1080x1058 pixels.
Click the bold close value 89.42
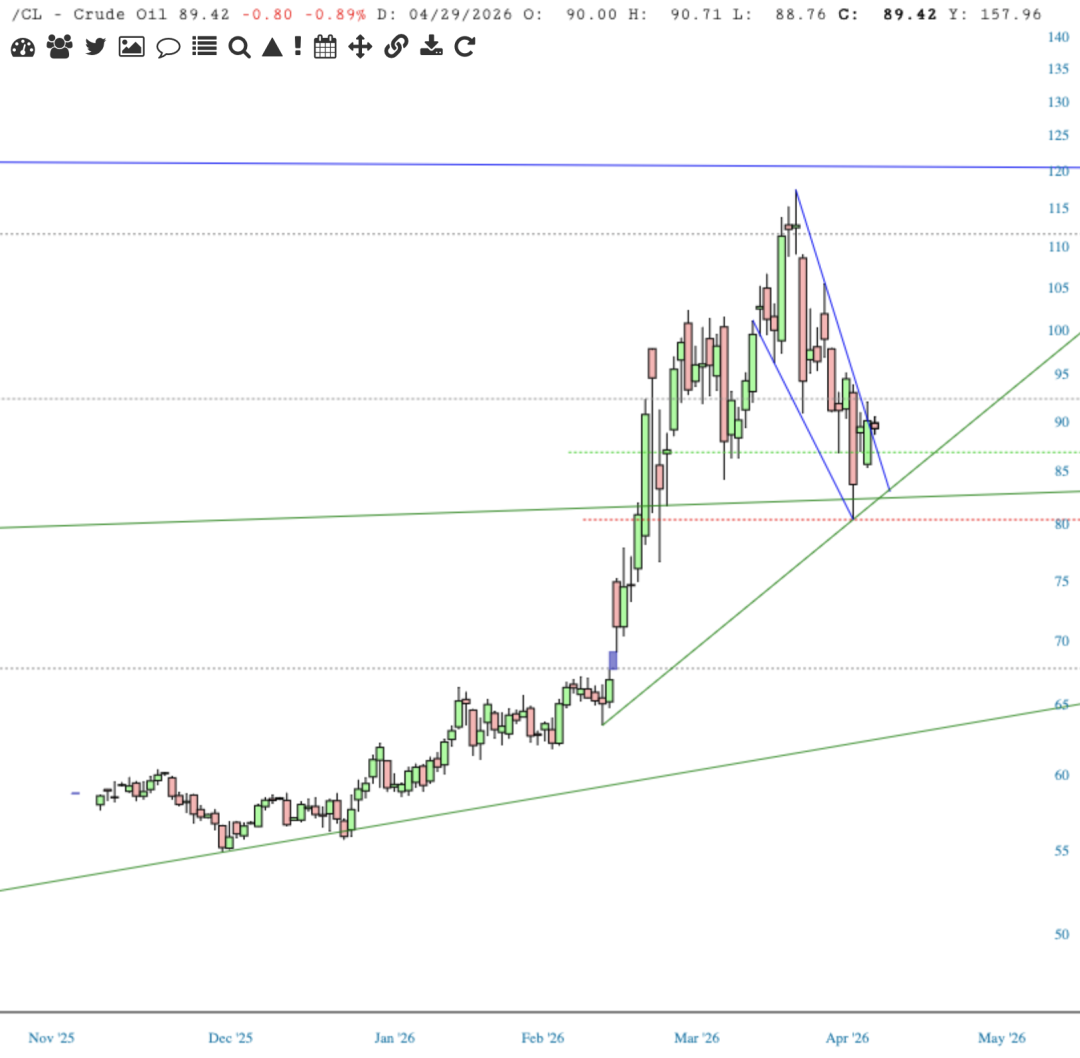pos(910,14)
